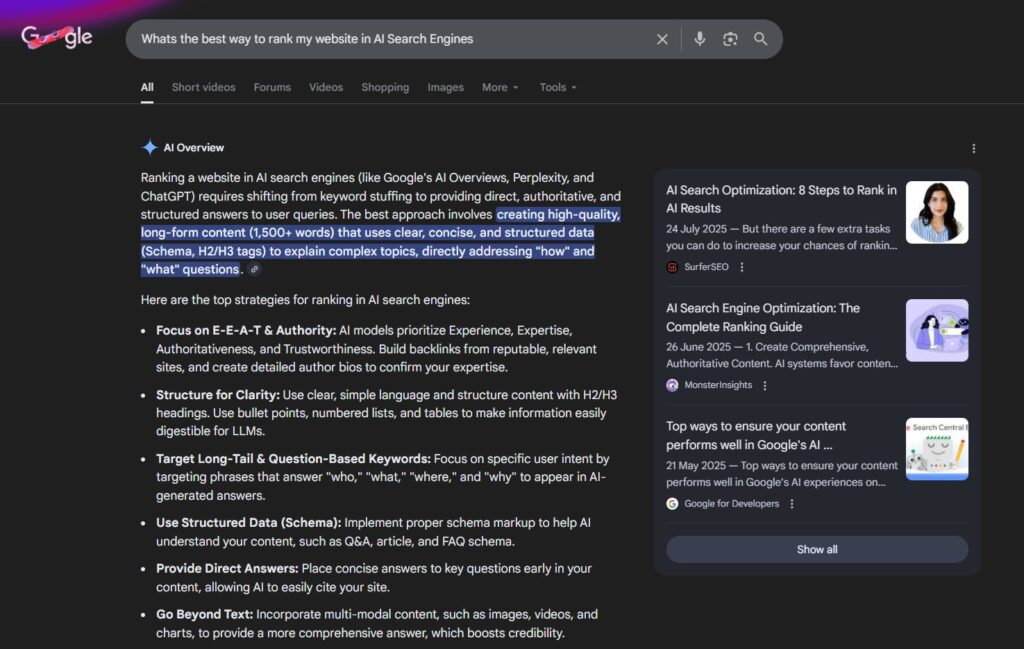
Task: Open Google Lens camera search
Action: pos(730,38)
